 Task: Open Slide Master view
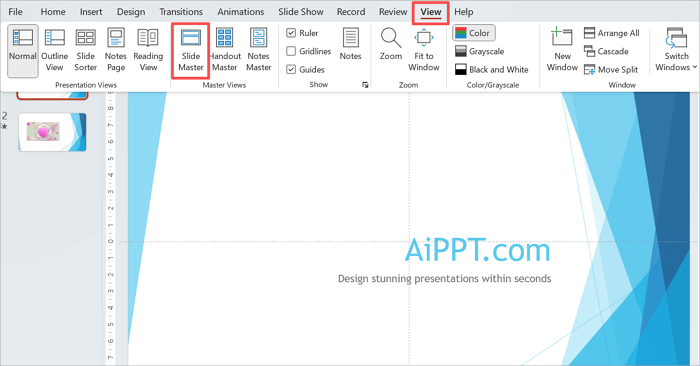pos(191,50)
